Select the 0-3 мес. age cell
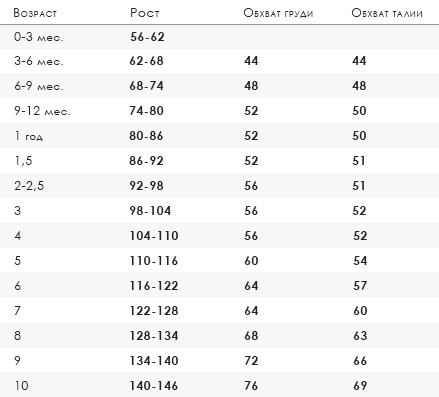Image resolution: width=439 pixels, height=397 pixels. point(38,37)
